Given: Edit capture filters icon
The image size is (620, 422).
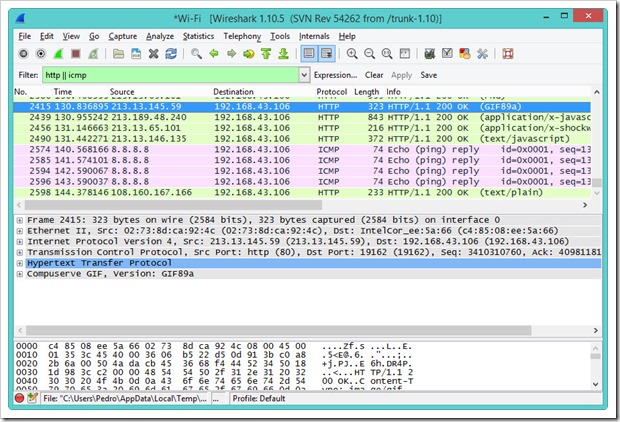Looking at the screenshot, I should tap(429, 53).
